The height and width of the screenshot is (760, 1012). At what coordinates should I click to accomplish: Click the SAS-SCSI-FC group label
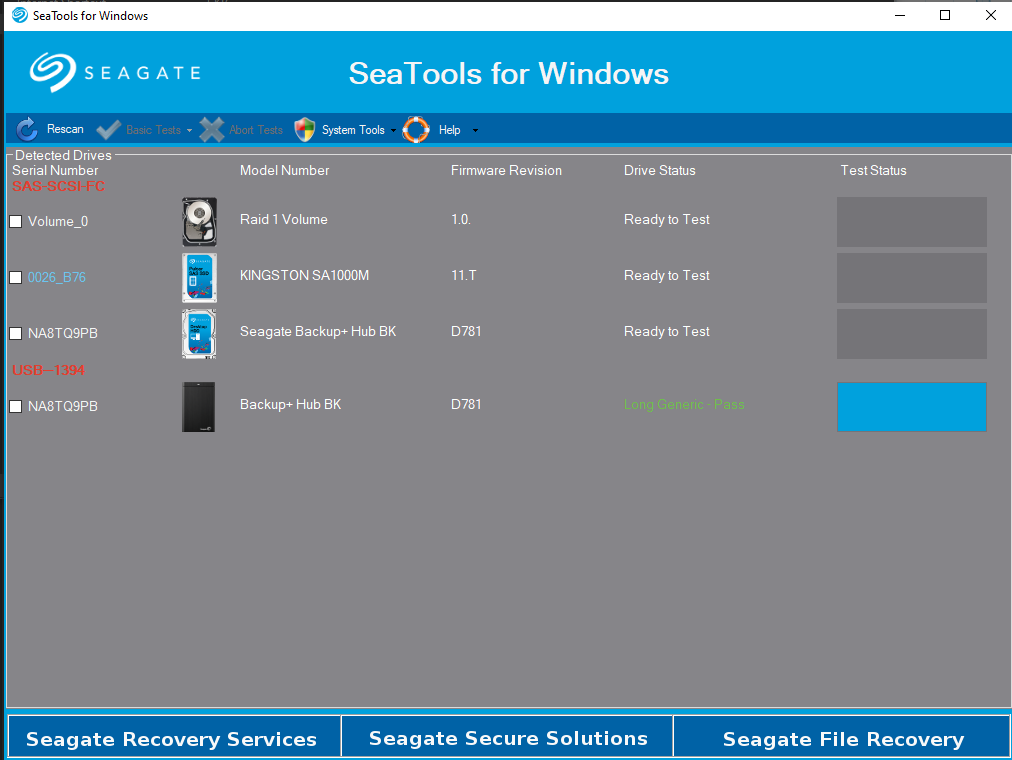point(58,186)
